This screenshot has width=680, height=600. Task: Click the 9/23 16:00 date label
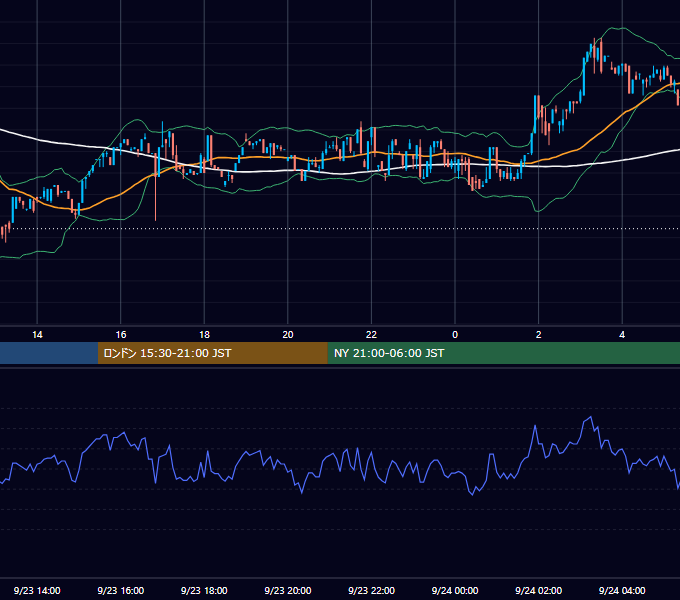pos(121,590)
